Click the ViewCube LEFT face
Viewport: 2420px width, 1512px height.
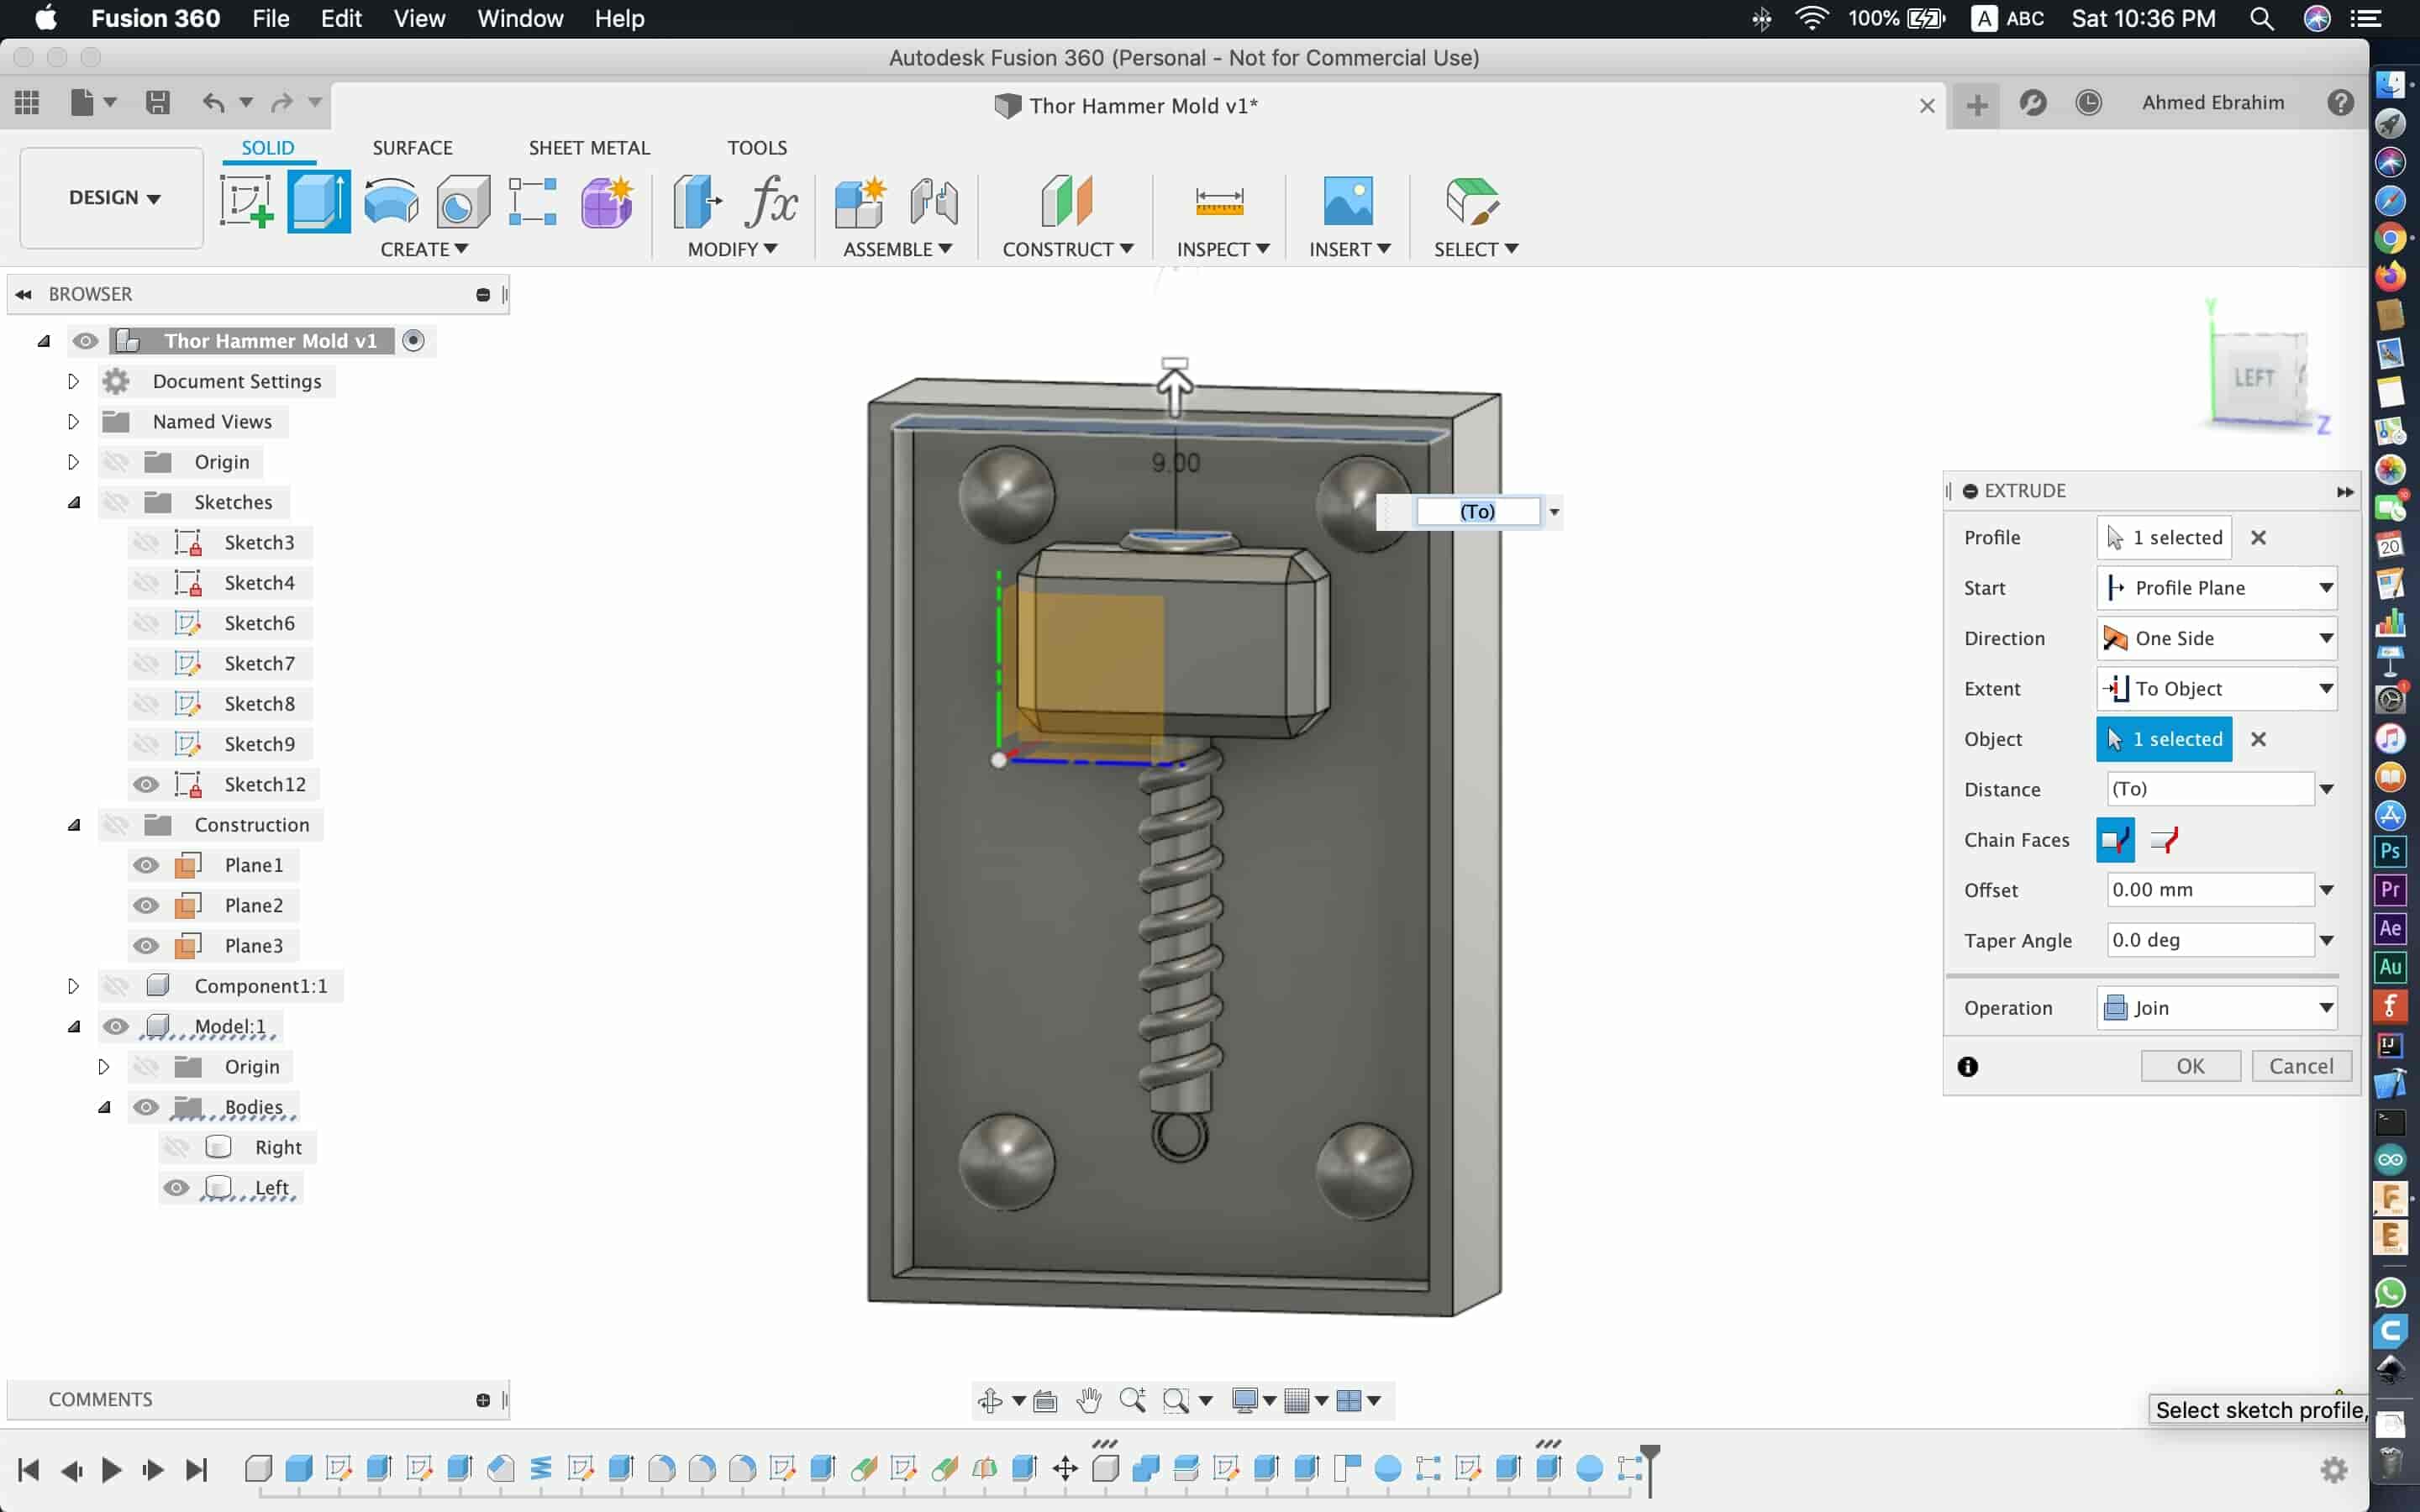[x=2255, y=377]
